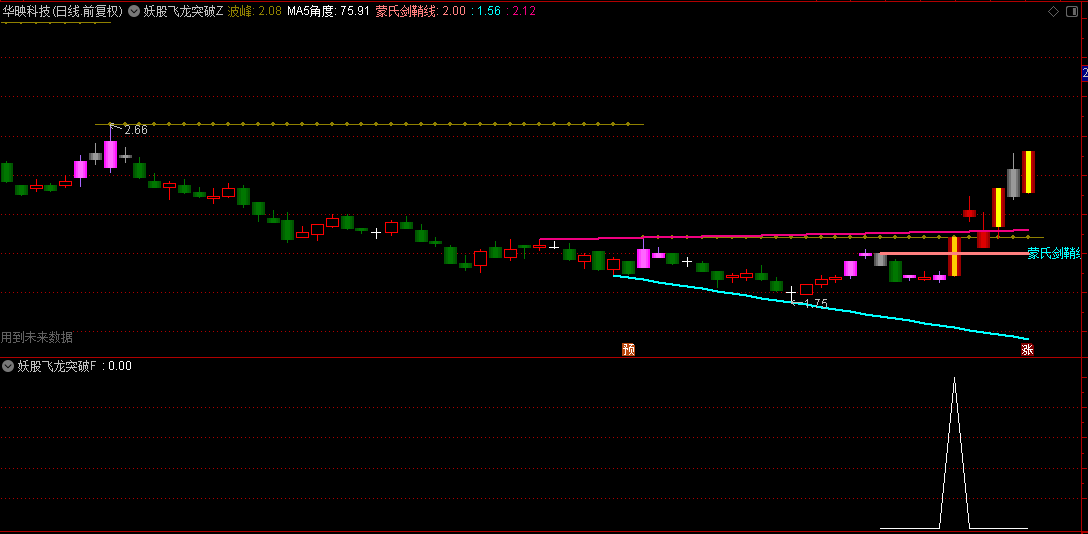
Task: Click the cyan 蒙氏剑鞘线 label at the right edge
Action: [1054, 254]
